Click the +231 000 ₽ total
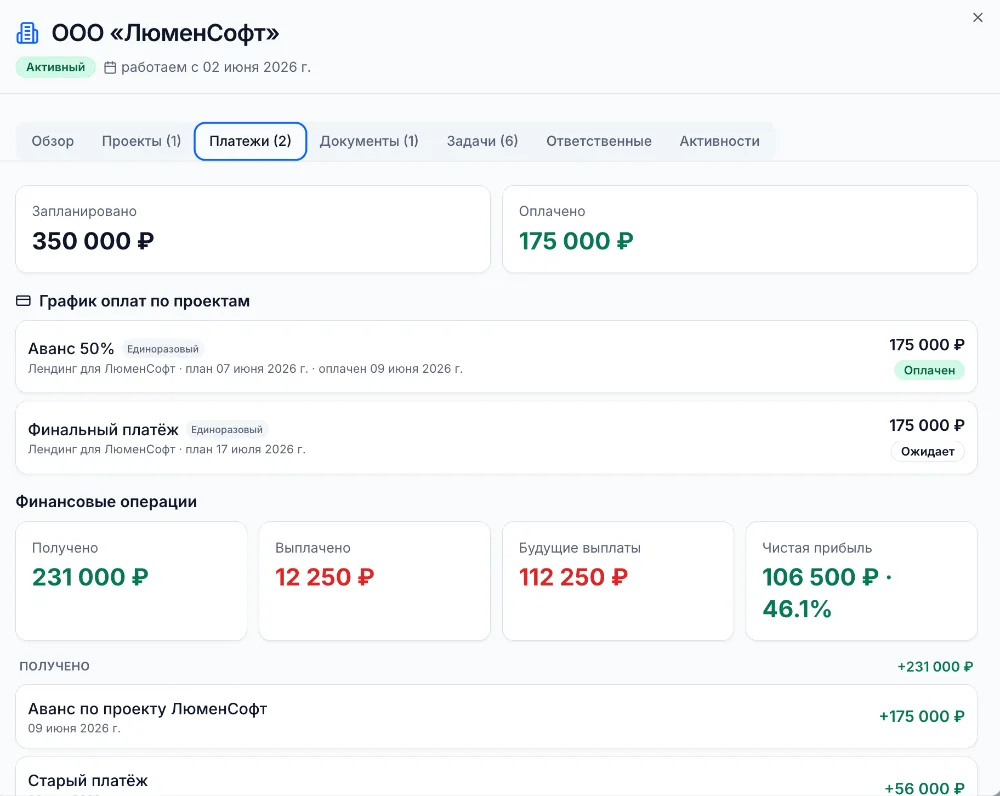 (935, 667)
